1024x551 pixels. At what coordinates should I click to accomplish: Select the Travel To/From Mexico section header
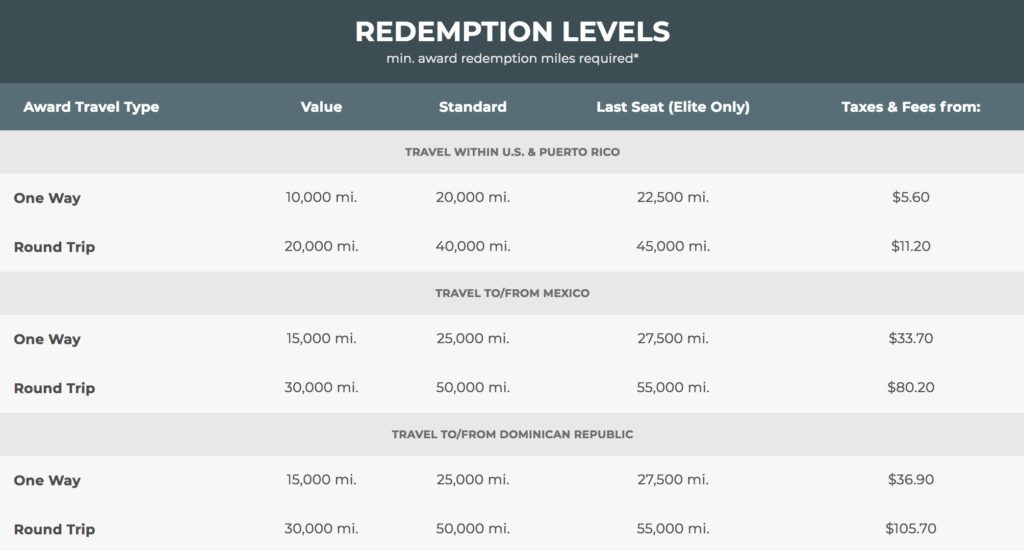pos(512,293)
